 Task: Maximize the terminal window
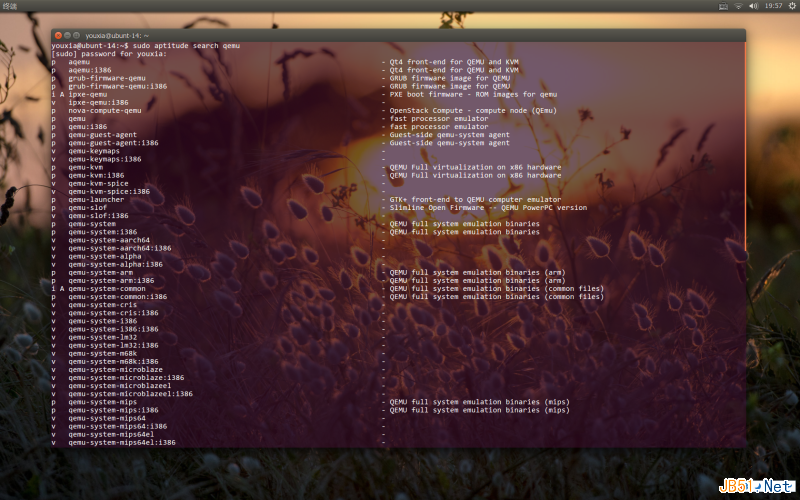77,35
